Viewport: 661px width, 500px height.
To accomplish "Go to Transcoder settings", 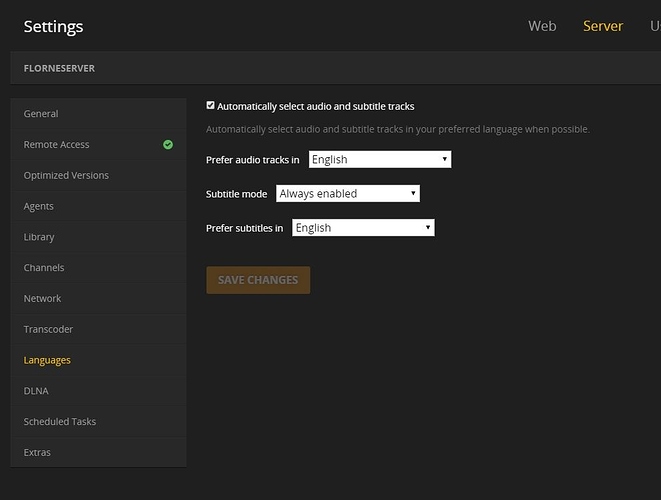I will click(48, 329).
